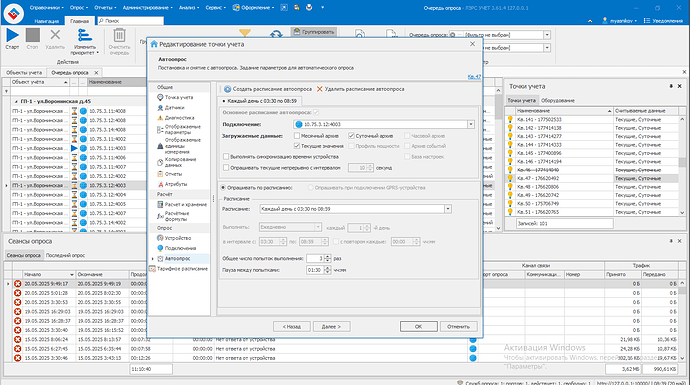The image size is (690, 385).
Task: Click the Далее > button
Action: (331, 326)
